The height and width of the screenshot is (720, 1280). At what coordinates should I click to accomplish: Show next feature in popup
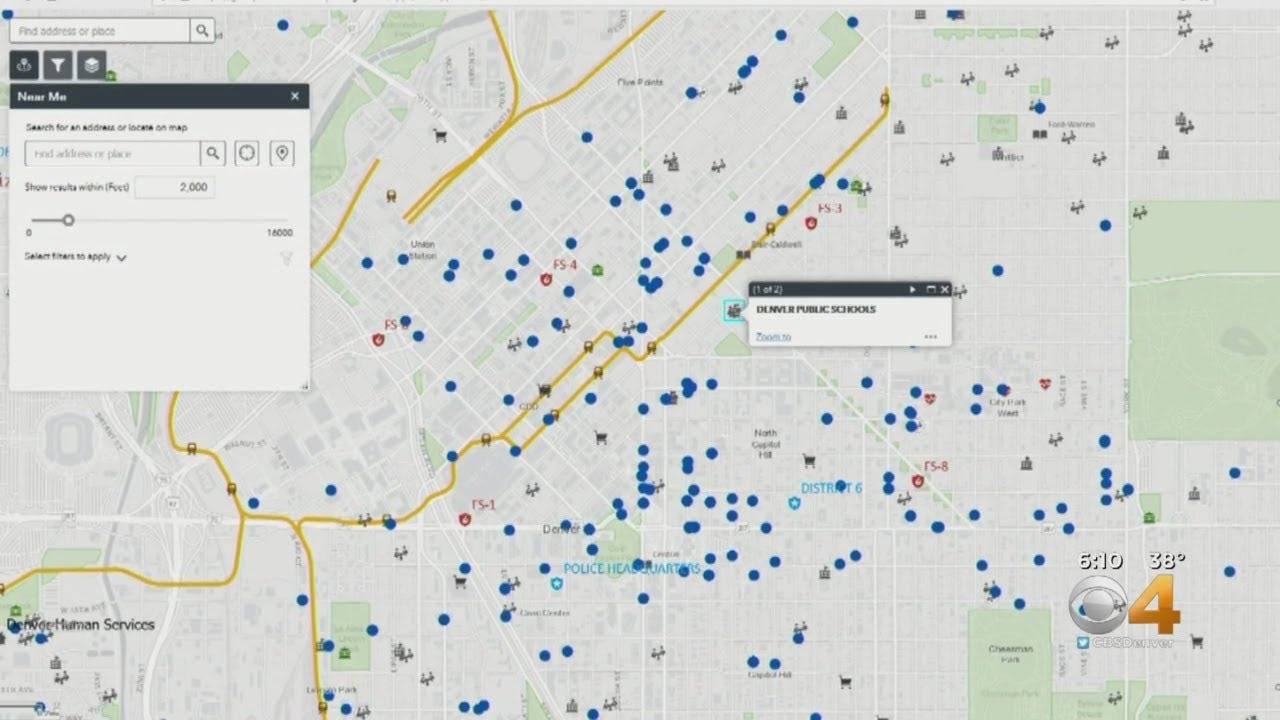pos(913,290)
